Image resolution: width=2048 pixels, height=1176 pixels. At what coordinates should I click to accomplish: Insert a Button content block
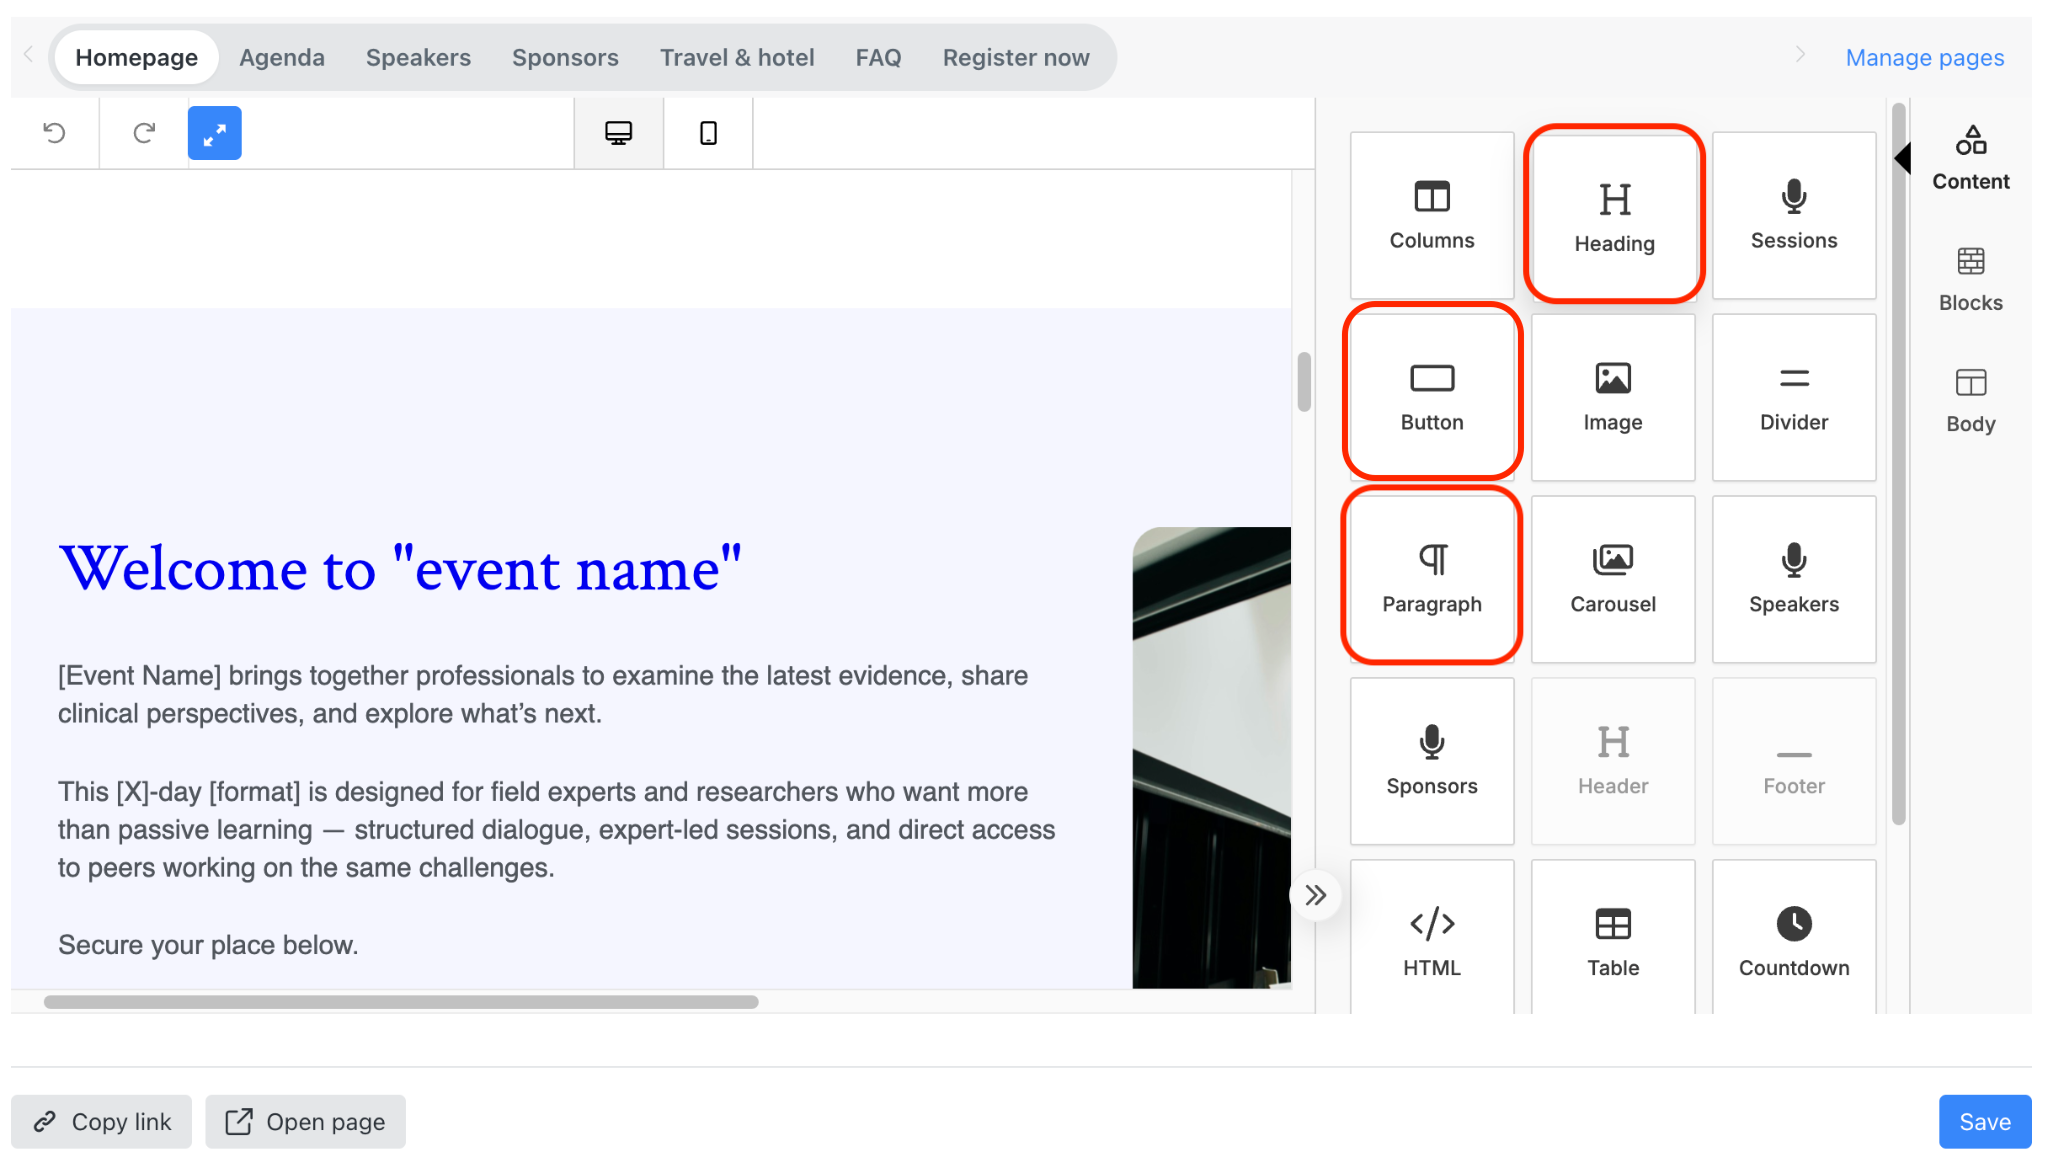pos(1432,397)
